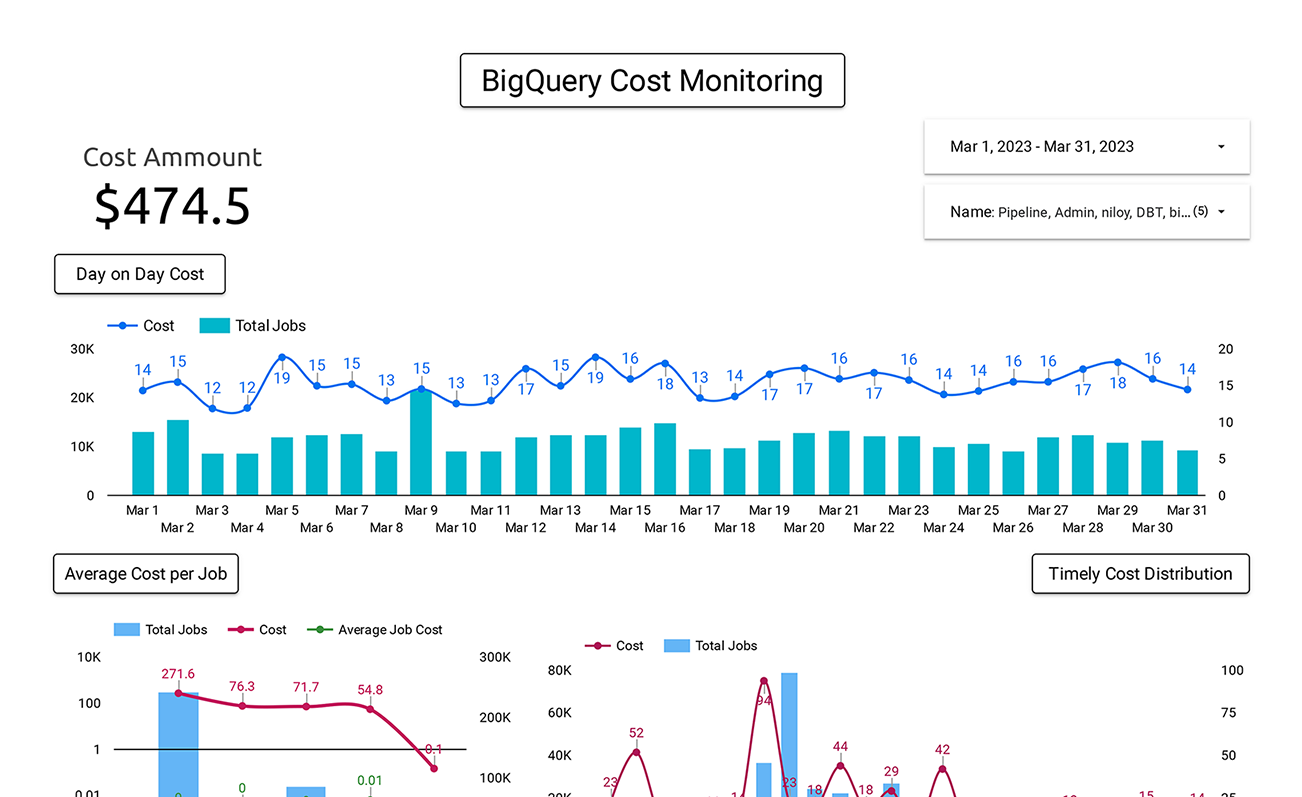The height and width of the screenshot is (797, 1302).
Task: Toggle Total Jobs legend in Average Cost chart
Action: [x=160, y=630]
